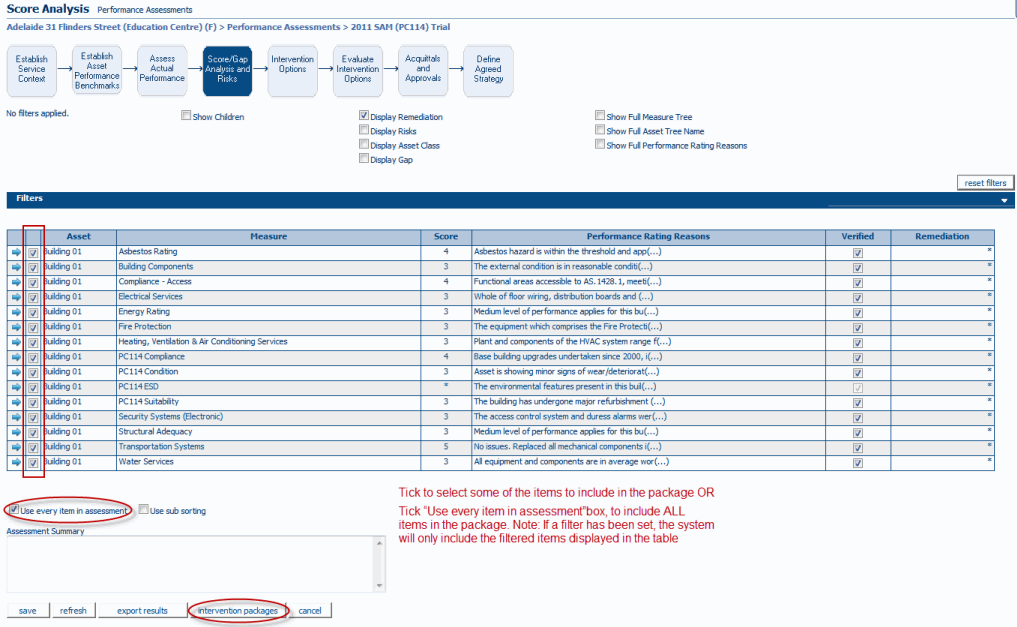Enable Display Gap checkbox
The width and height of the screenshot is (1017, 627).
point(364,158)
